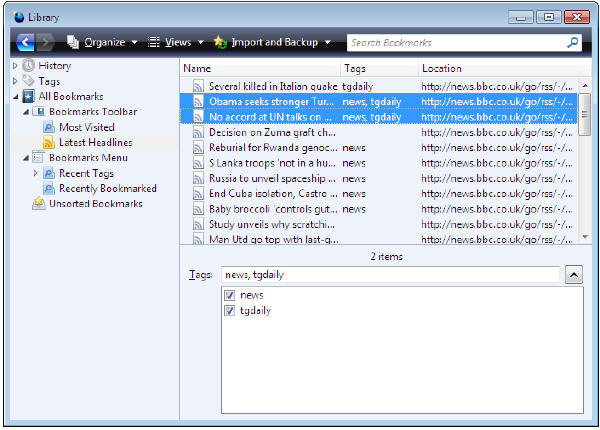
Task: Open the Import and Backup dropdown arrow
Action: click(x=328, y=42)
